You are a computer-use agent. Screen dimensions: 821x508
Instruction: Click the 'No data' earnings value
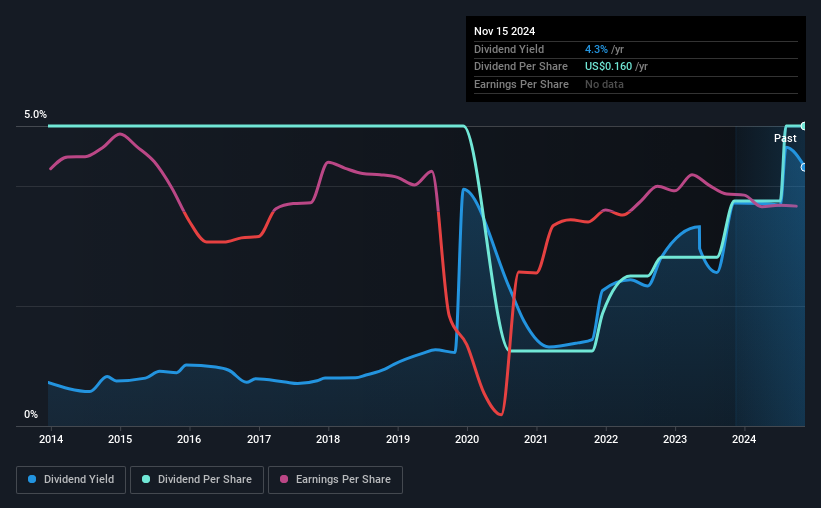(x=604, y=84)
